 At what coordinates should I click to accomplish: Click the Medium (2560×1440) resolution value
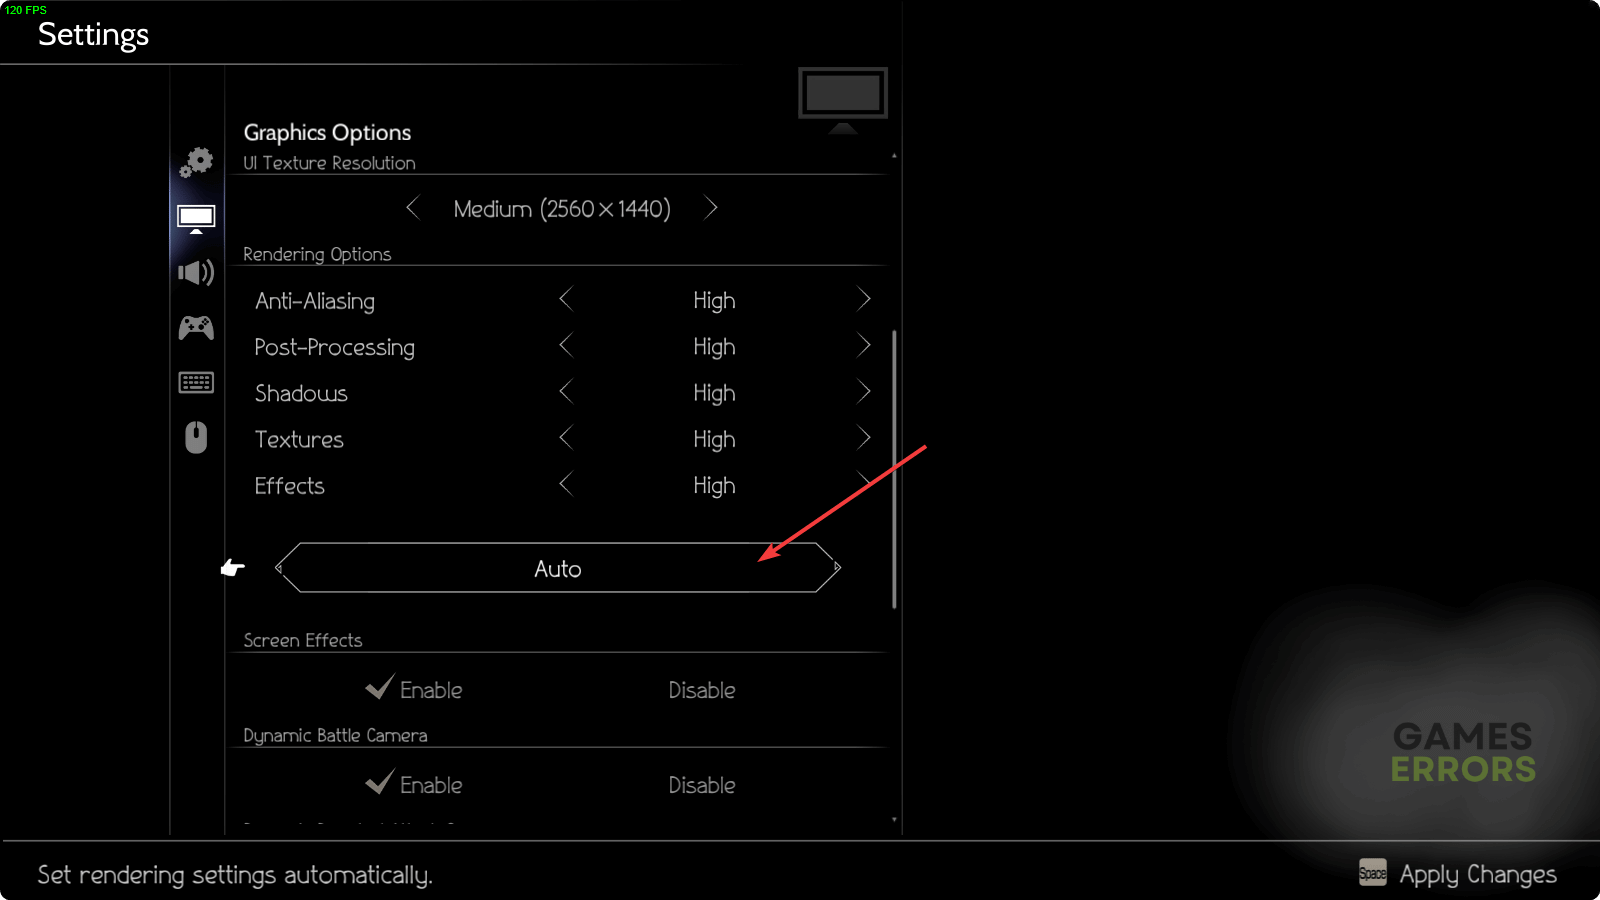[x=562, y=209]
